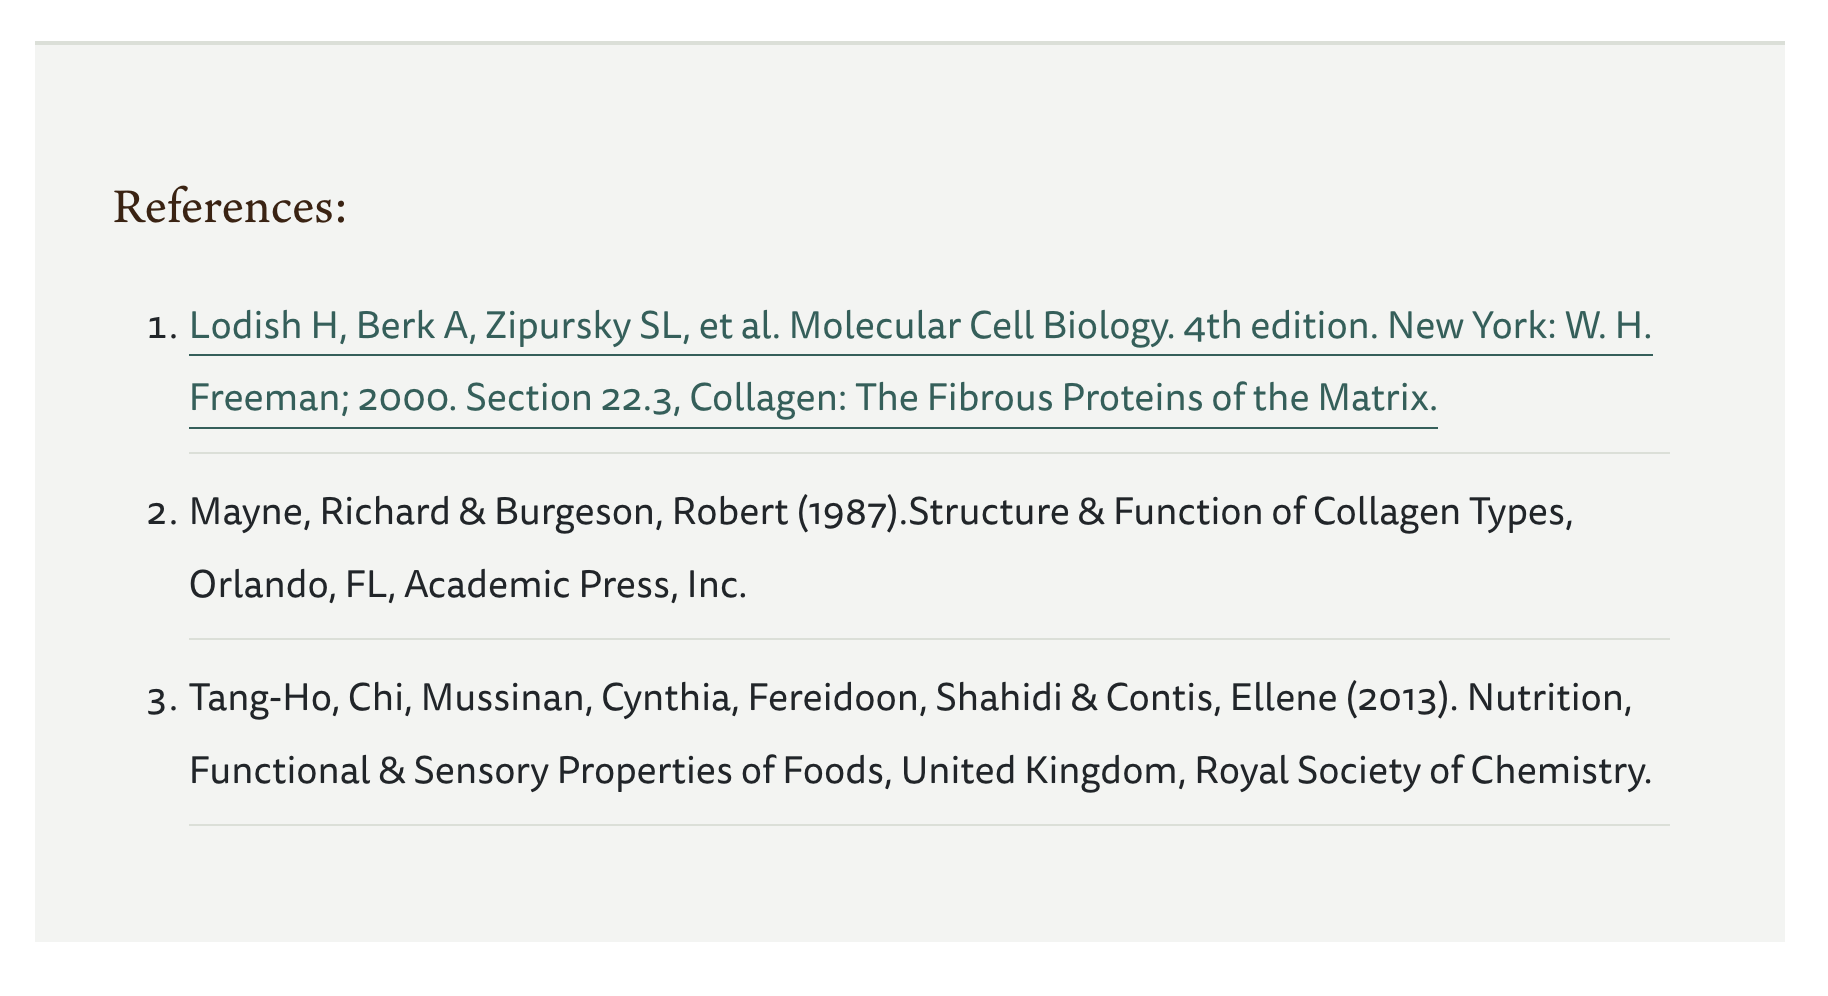1828x996 pixels.
Task: Click the "United Kingdom" text
Action: pos(1037,772)
